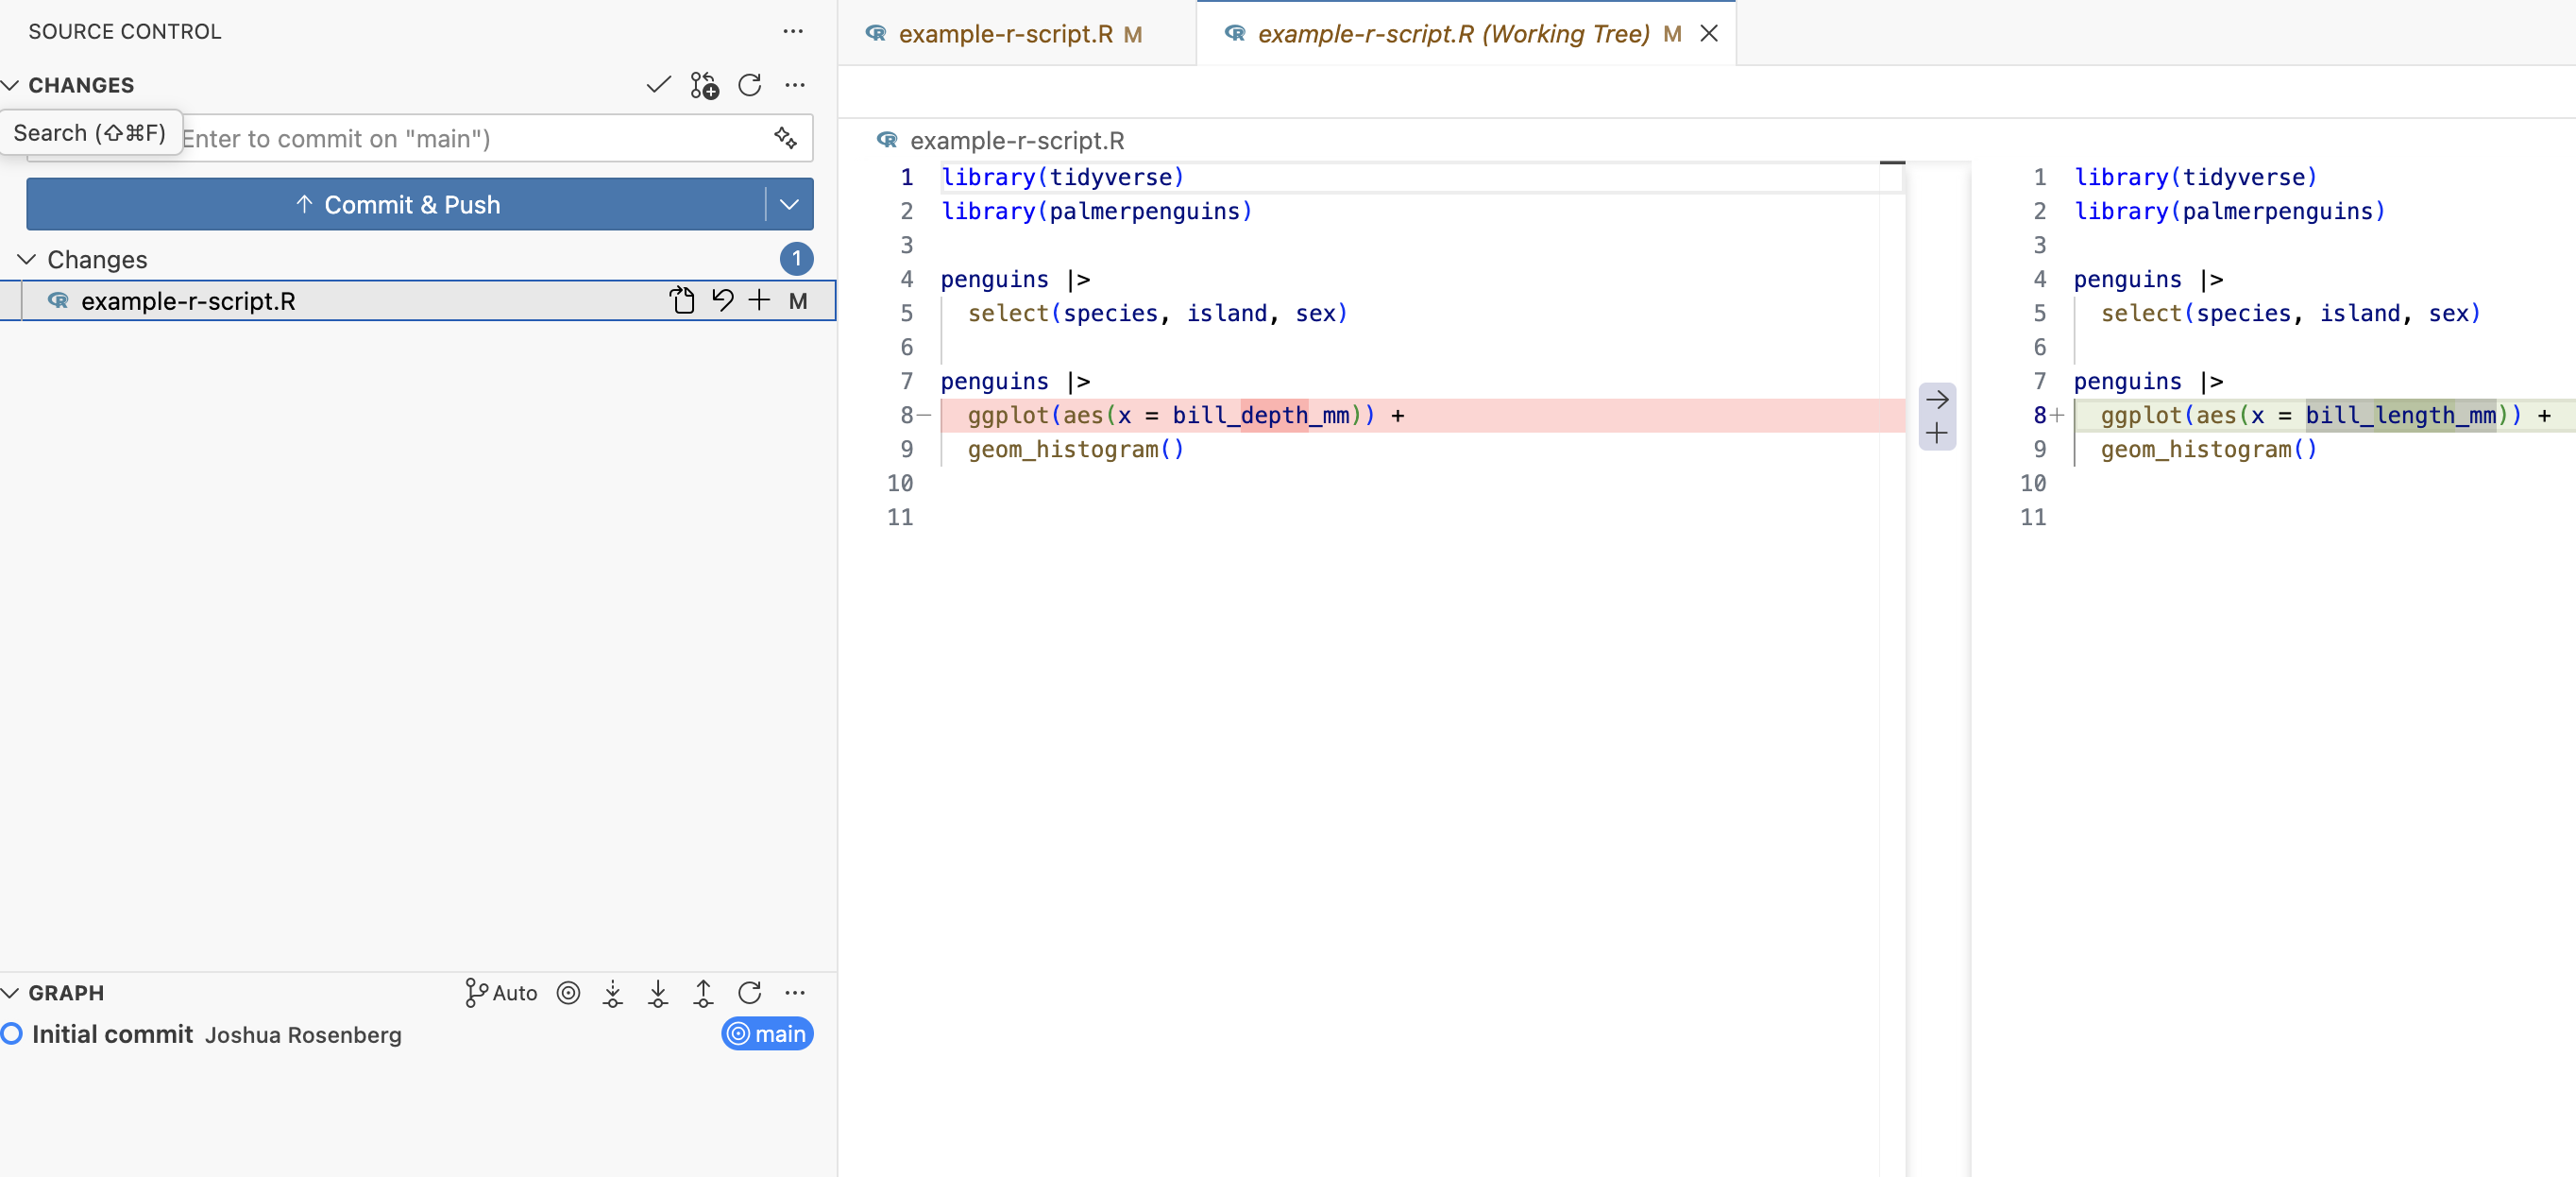This screenshot has height=1177, width=2576.
Task: Click the commit checkmark icon in CHANGES header
Action: [x=658, y=85]
